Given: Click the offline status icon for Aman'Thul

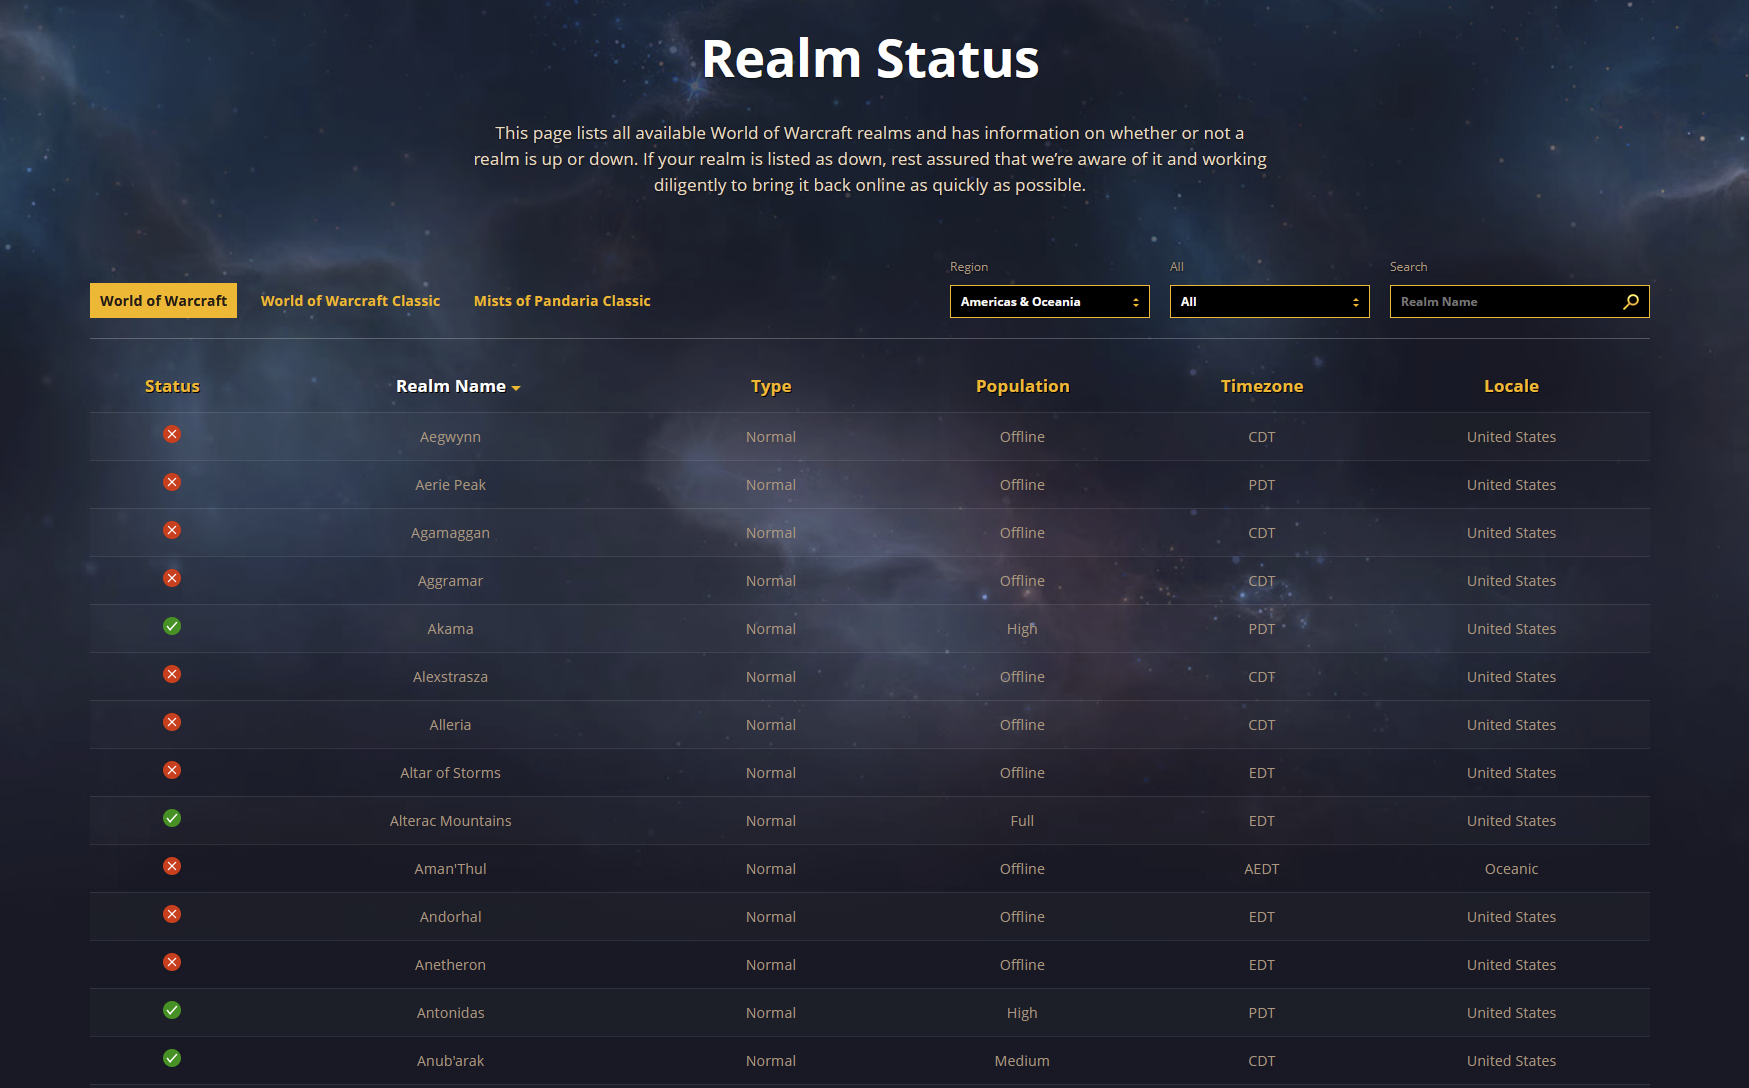Looking at the screenshot, I should click(172, 866).
